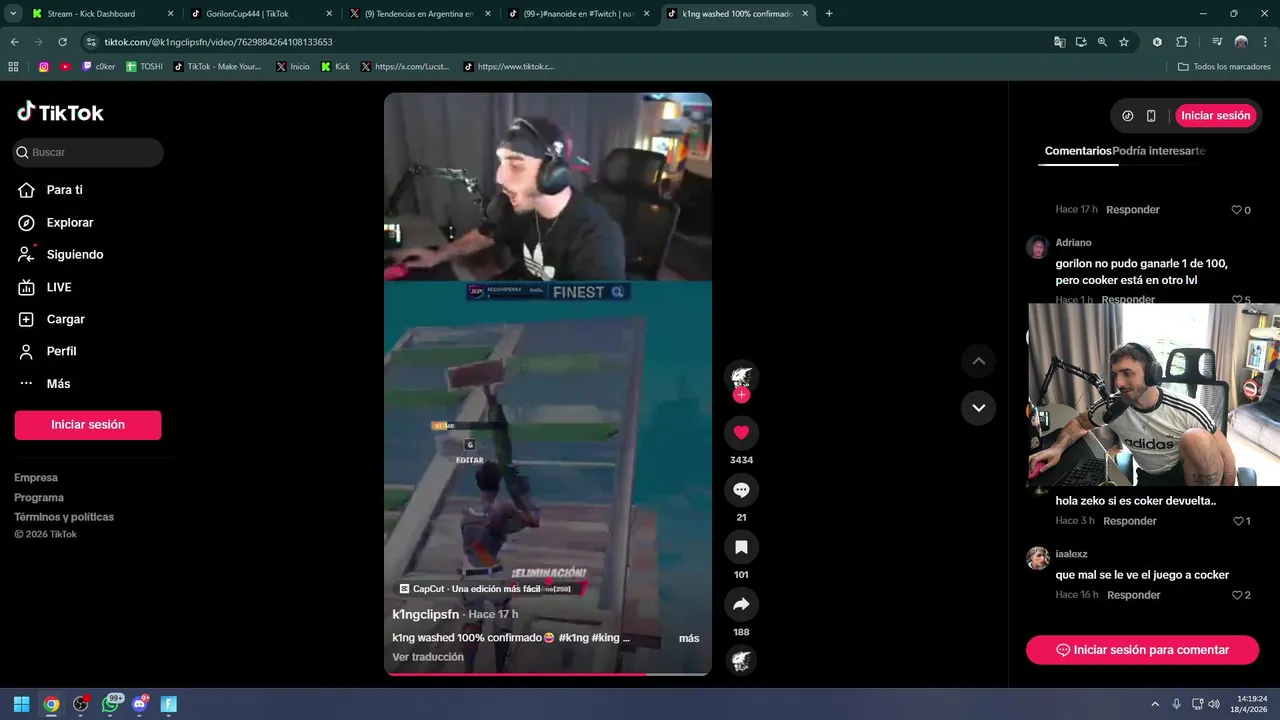The height and width of the screenshot is (720, 1280).
Task: Switch to the Podría interesarte tab
Action: coord(1159,151)
